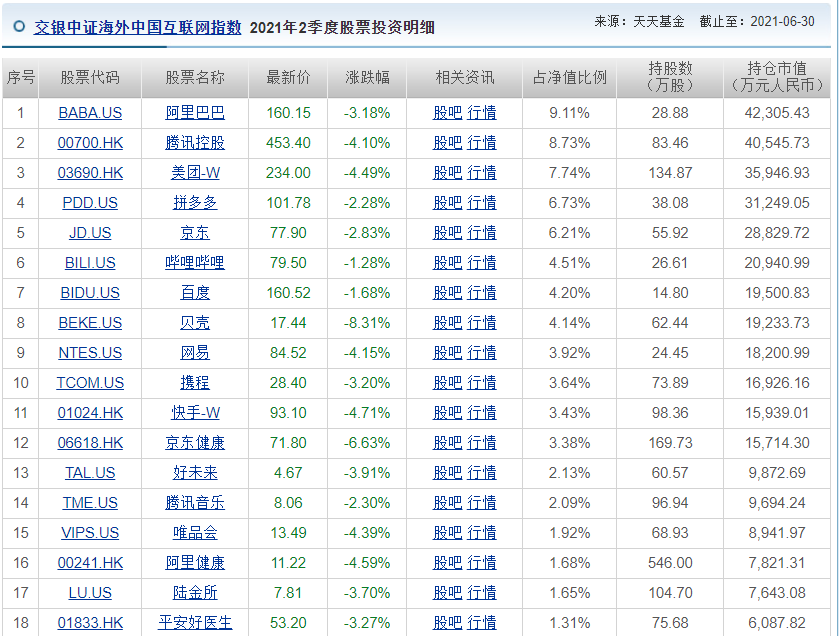Open 股吧 link in the 拼多多 row
This screenshot has height=636, width=839.
[x=447, y=203]
